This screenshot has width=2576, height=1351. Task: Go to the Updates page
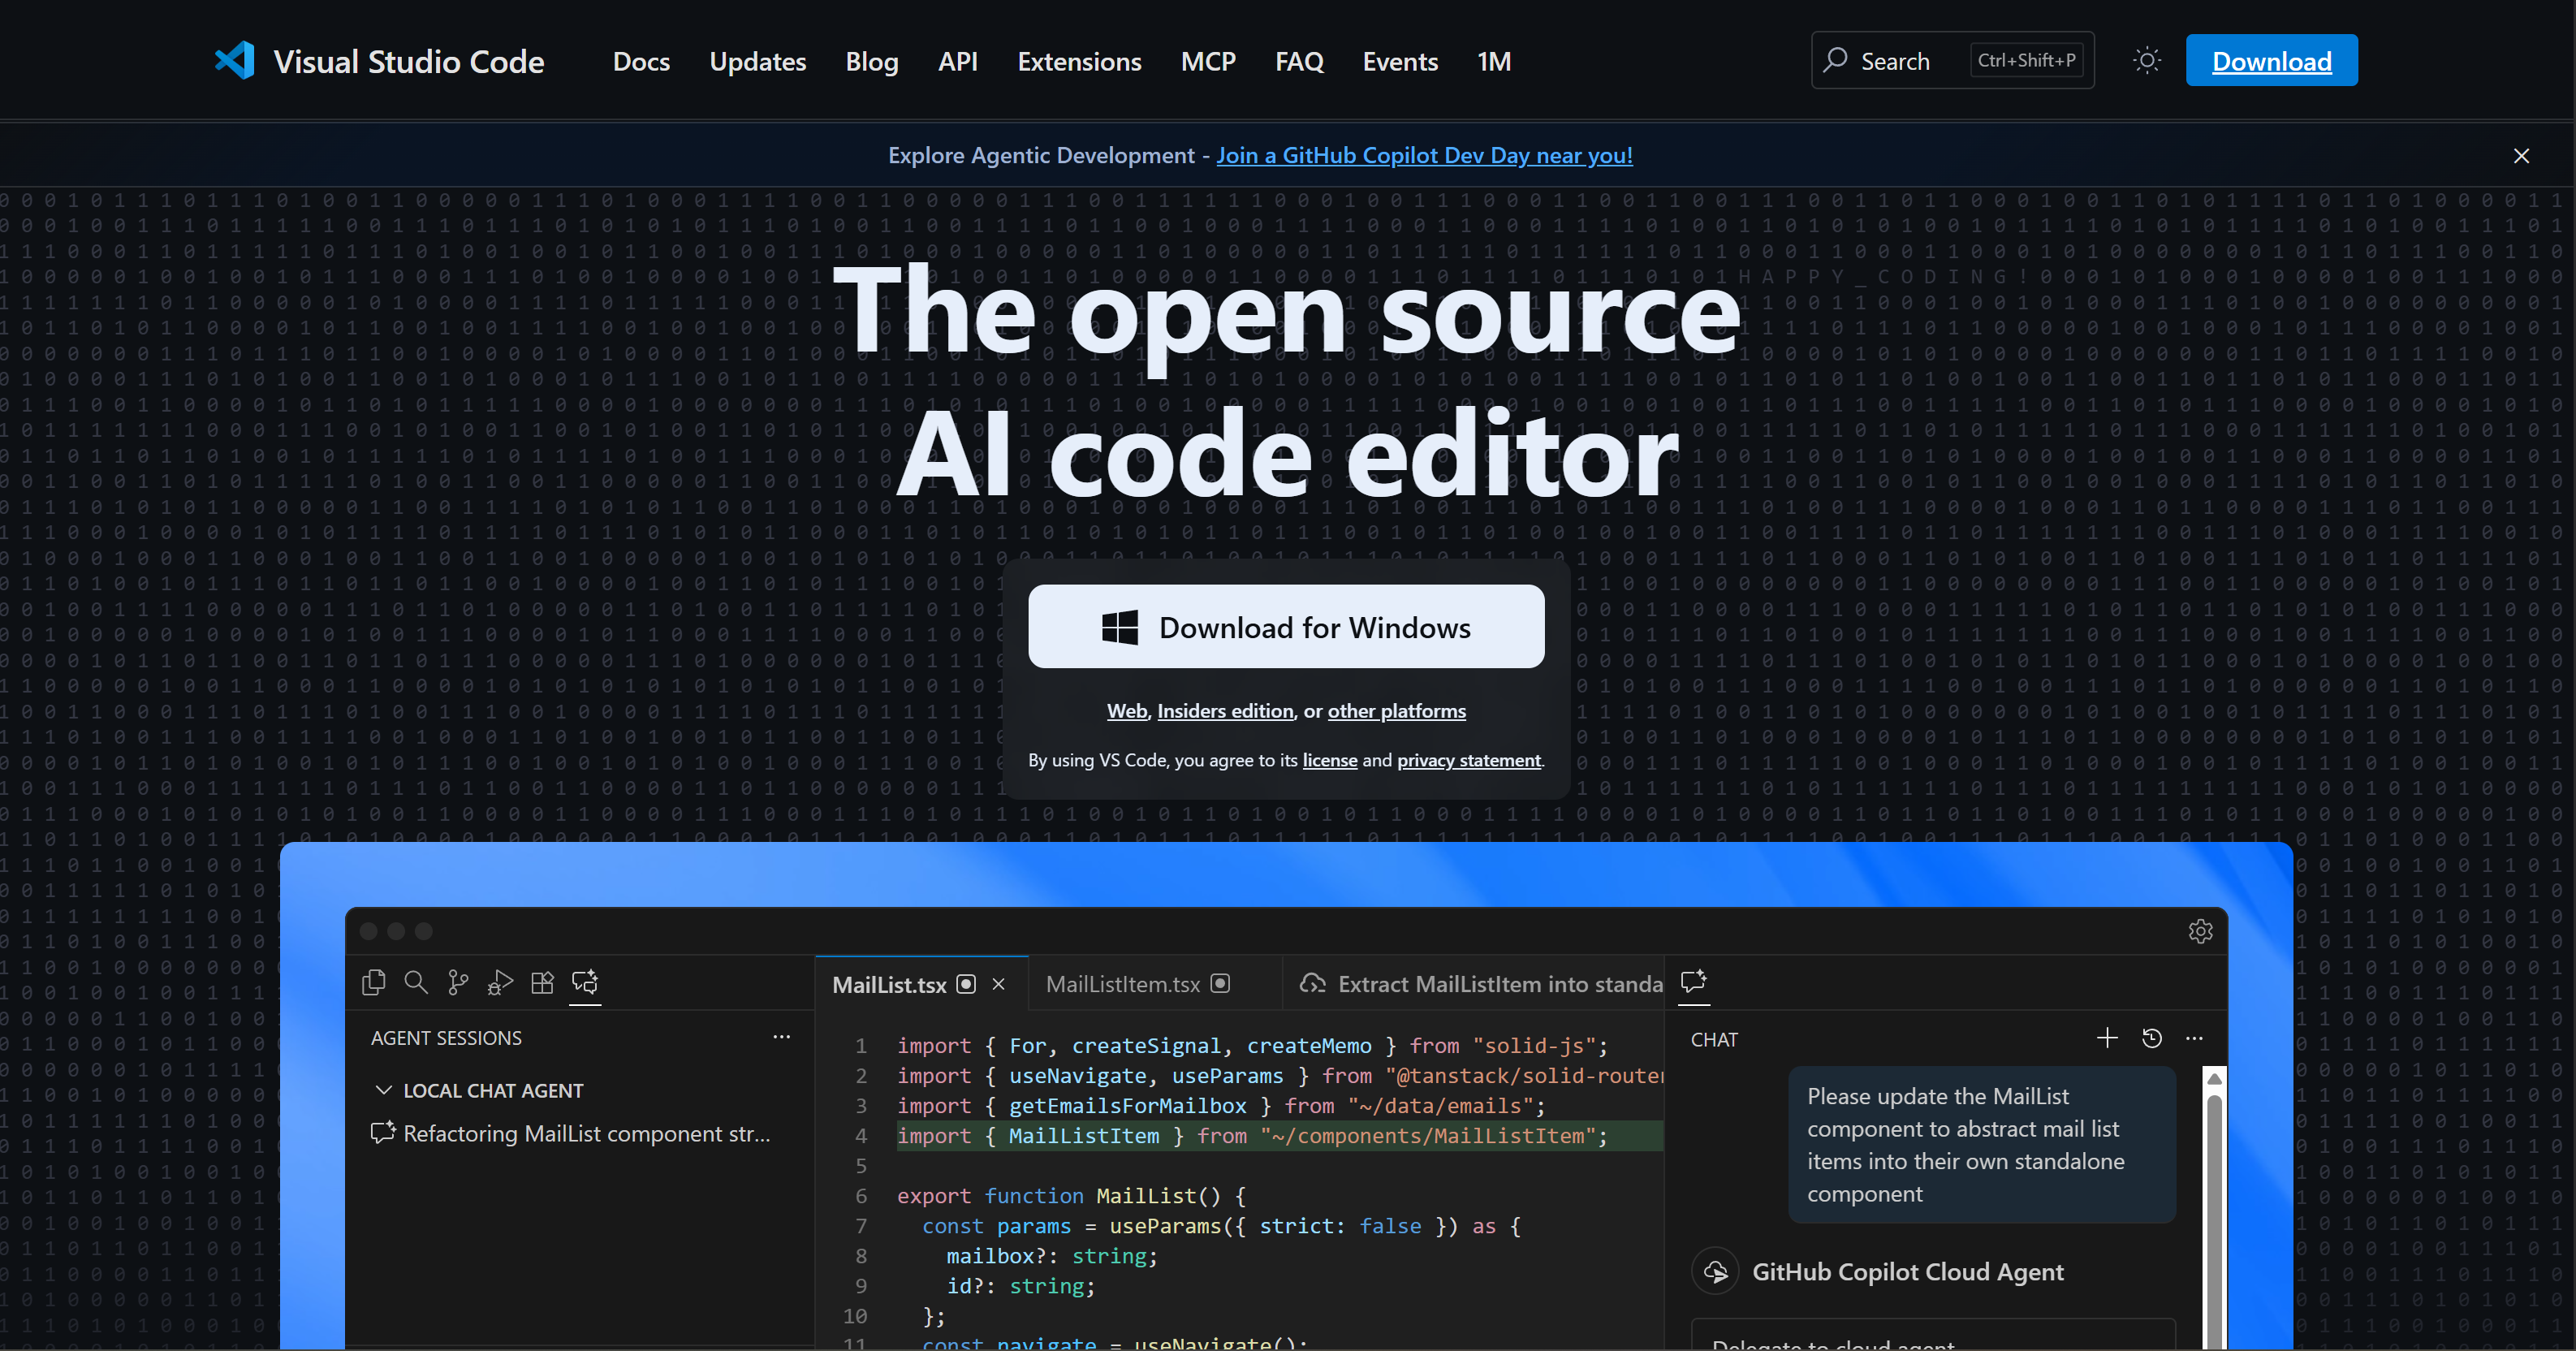click(757, 62)
